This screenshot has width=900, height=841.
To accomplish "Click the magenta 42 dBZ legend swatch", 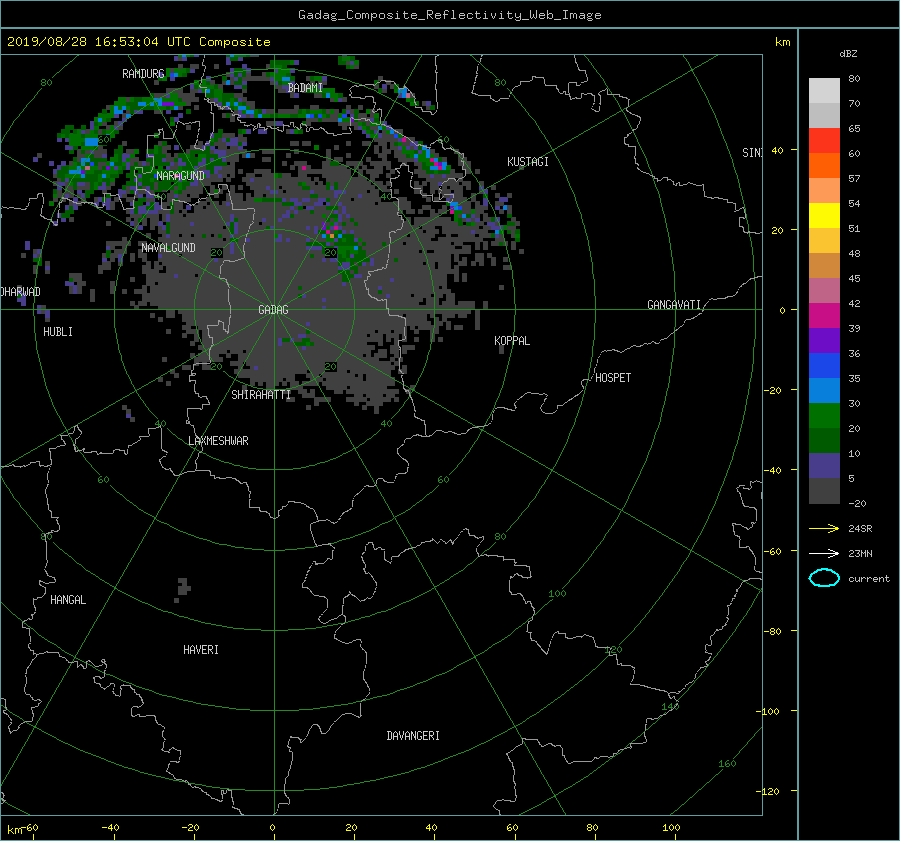I will [824, 316].
